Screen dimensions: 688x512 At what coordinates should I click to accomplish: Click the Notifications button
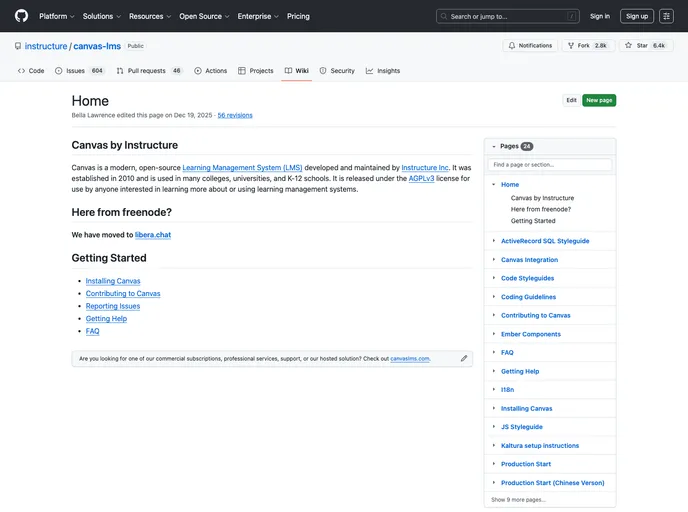point(530,46)
